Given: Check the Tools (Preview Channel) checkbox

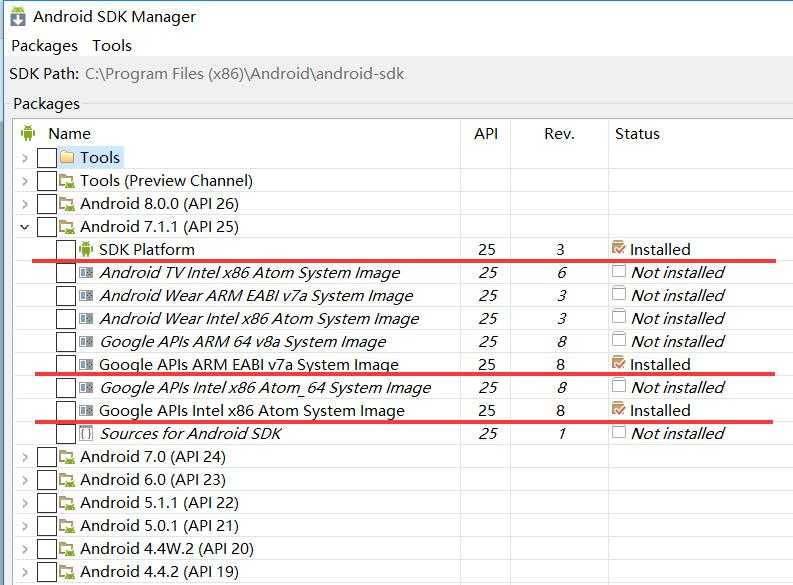Looking at the screenshot, I should click(x=47, y=181).
